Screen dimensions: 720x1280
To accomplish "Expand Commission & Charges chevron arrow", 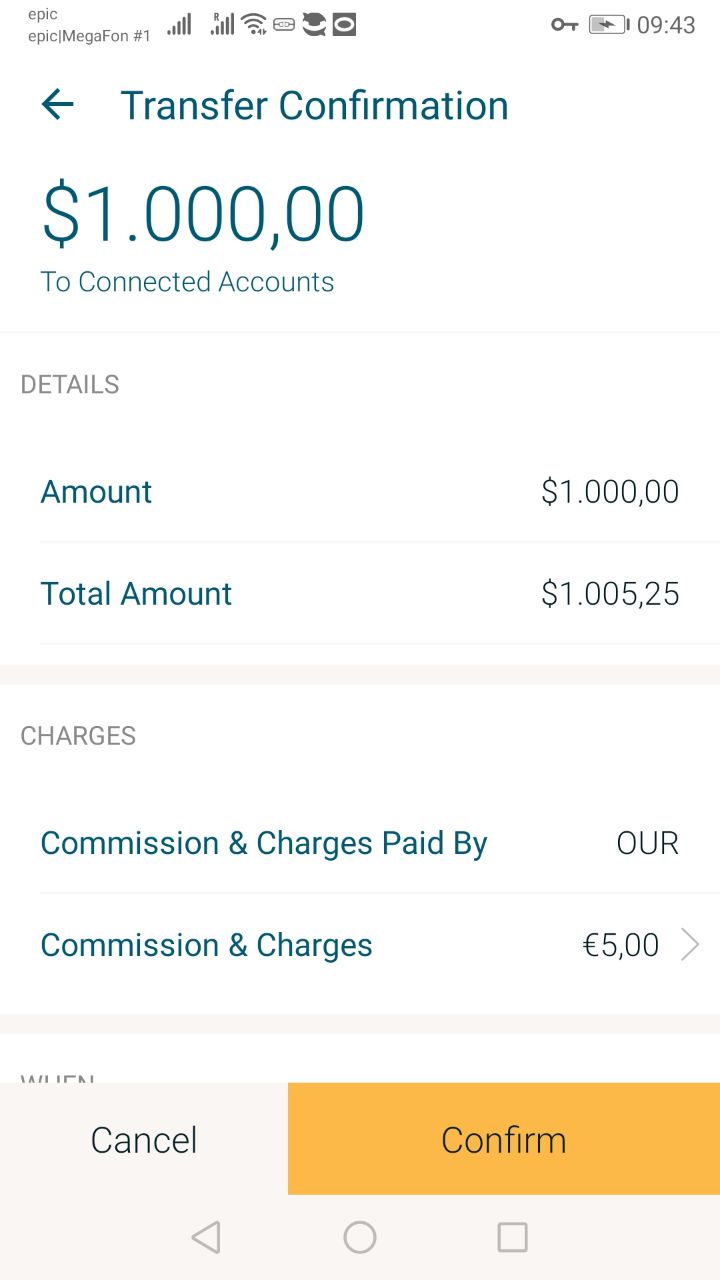I will pos(690,944).
